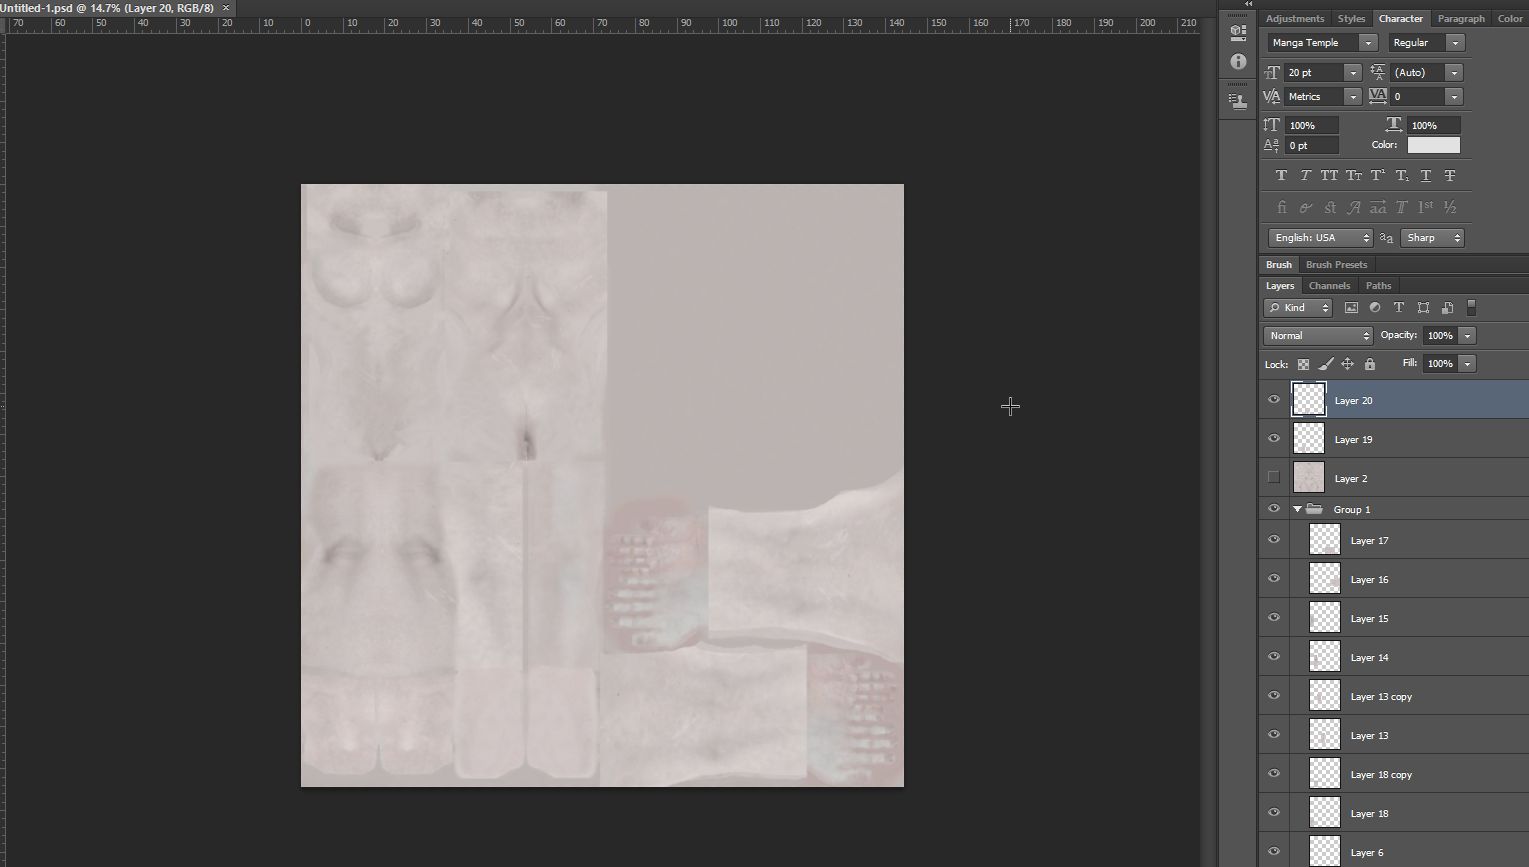Screen dimensions: 1529x867
Task: Open the Sharp anti-aliasing dropdown
Action: [x=1434, y=238]
